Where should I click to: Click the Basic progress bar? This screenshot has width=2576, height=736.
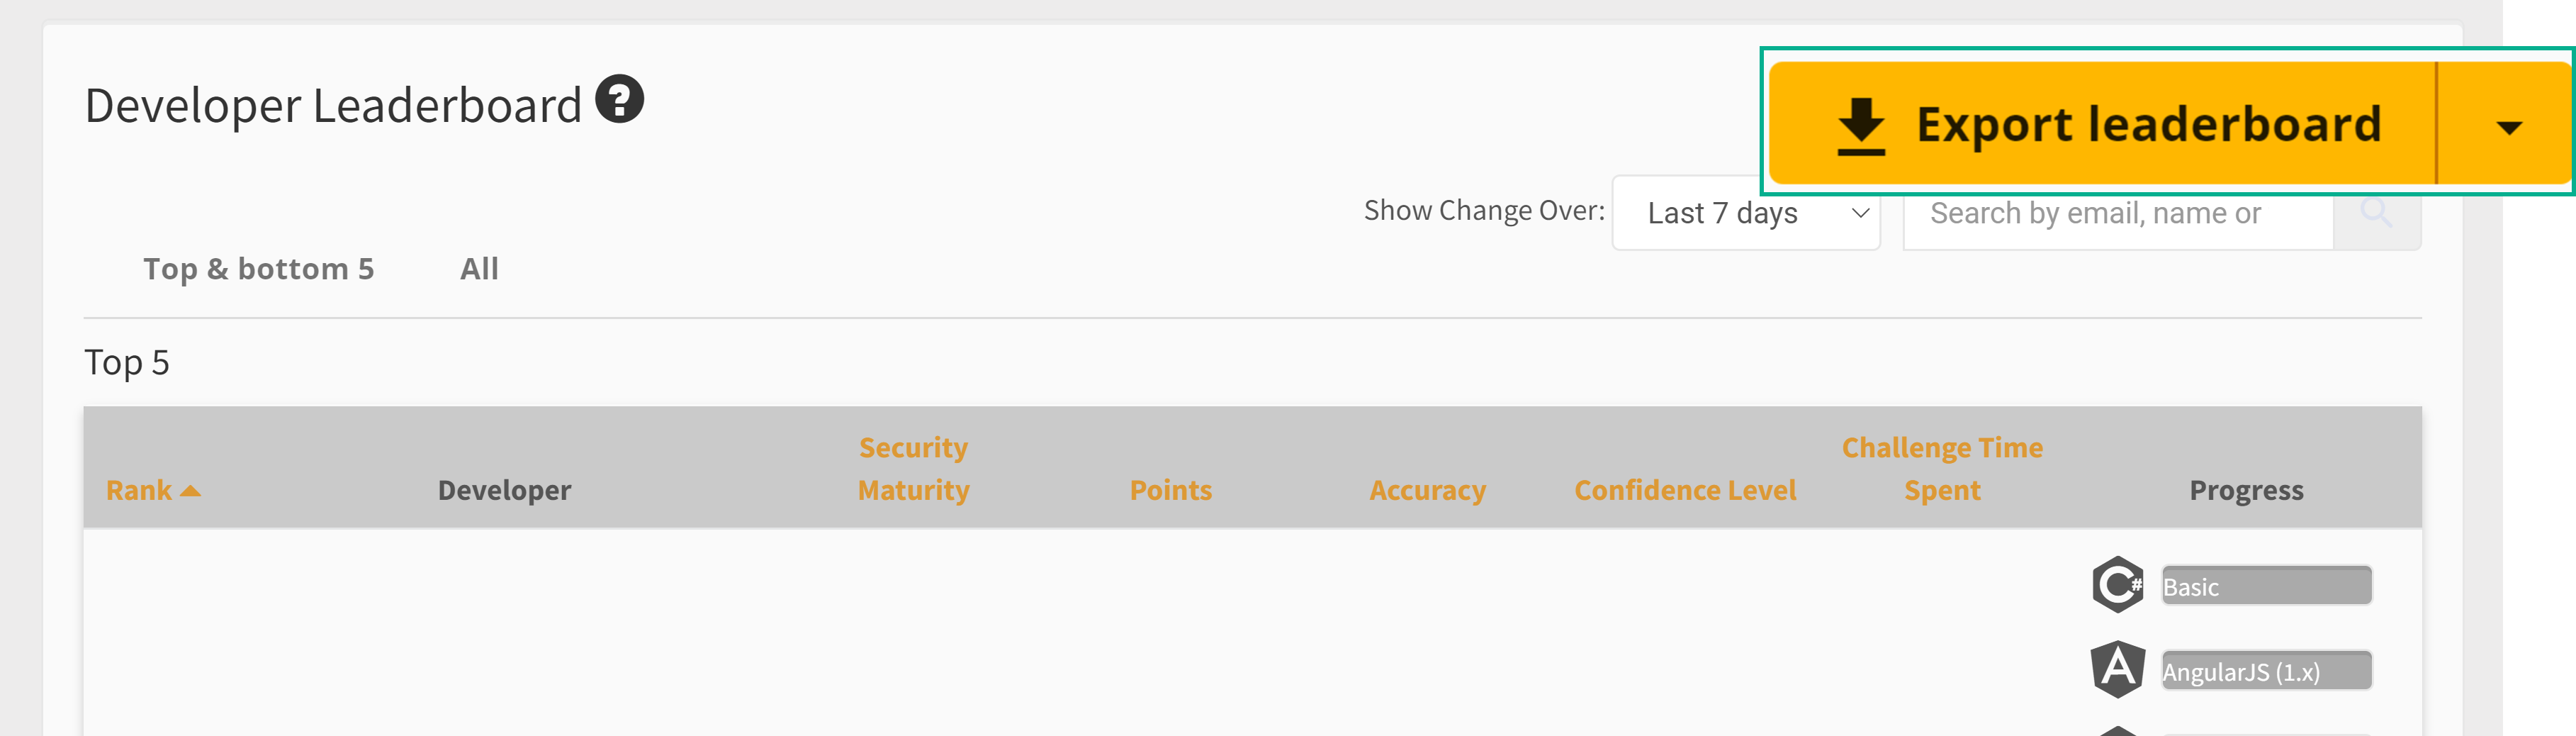2266,586
